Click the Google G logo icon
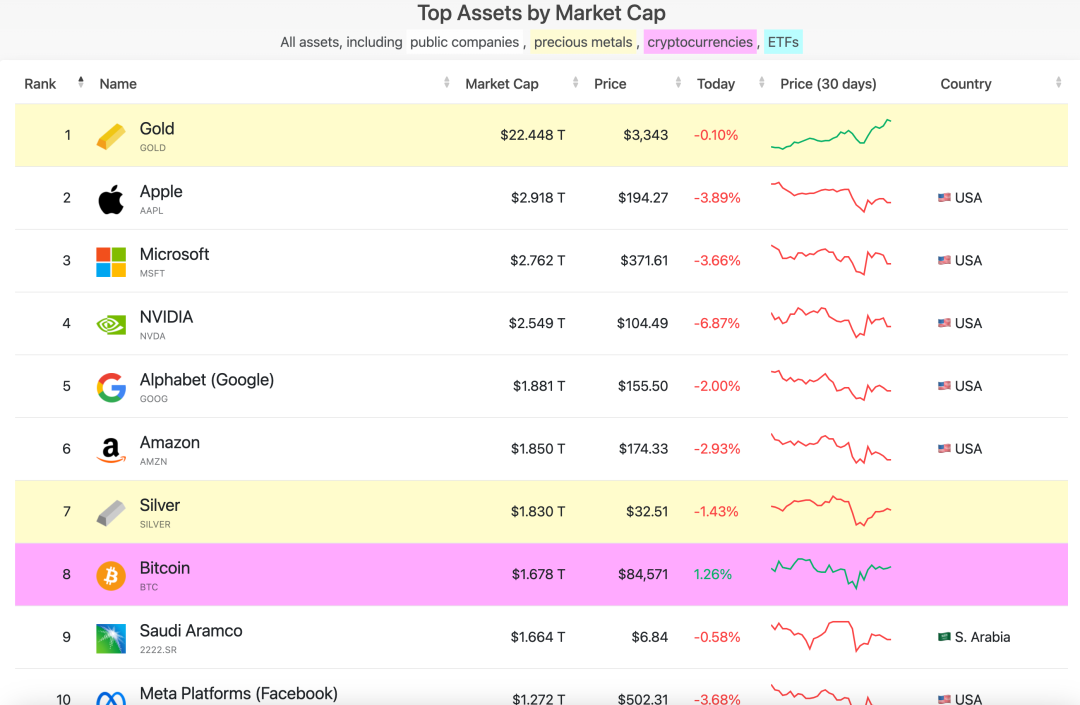This screenshot has width=1080, height=705. coord(111,388)
